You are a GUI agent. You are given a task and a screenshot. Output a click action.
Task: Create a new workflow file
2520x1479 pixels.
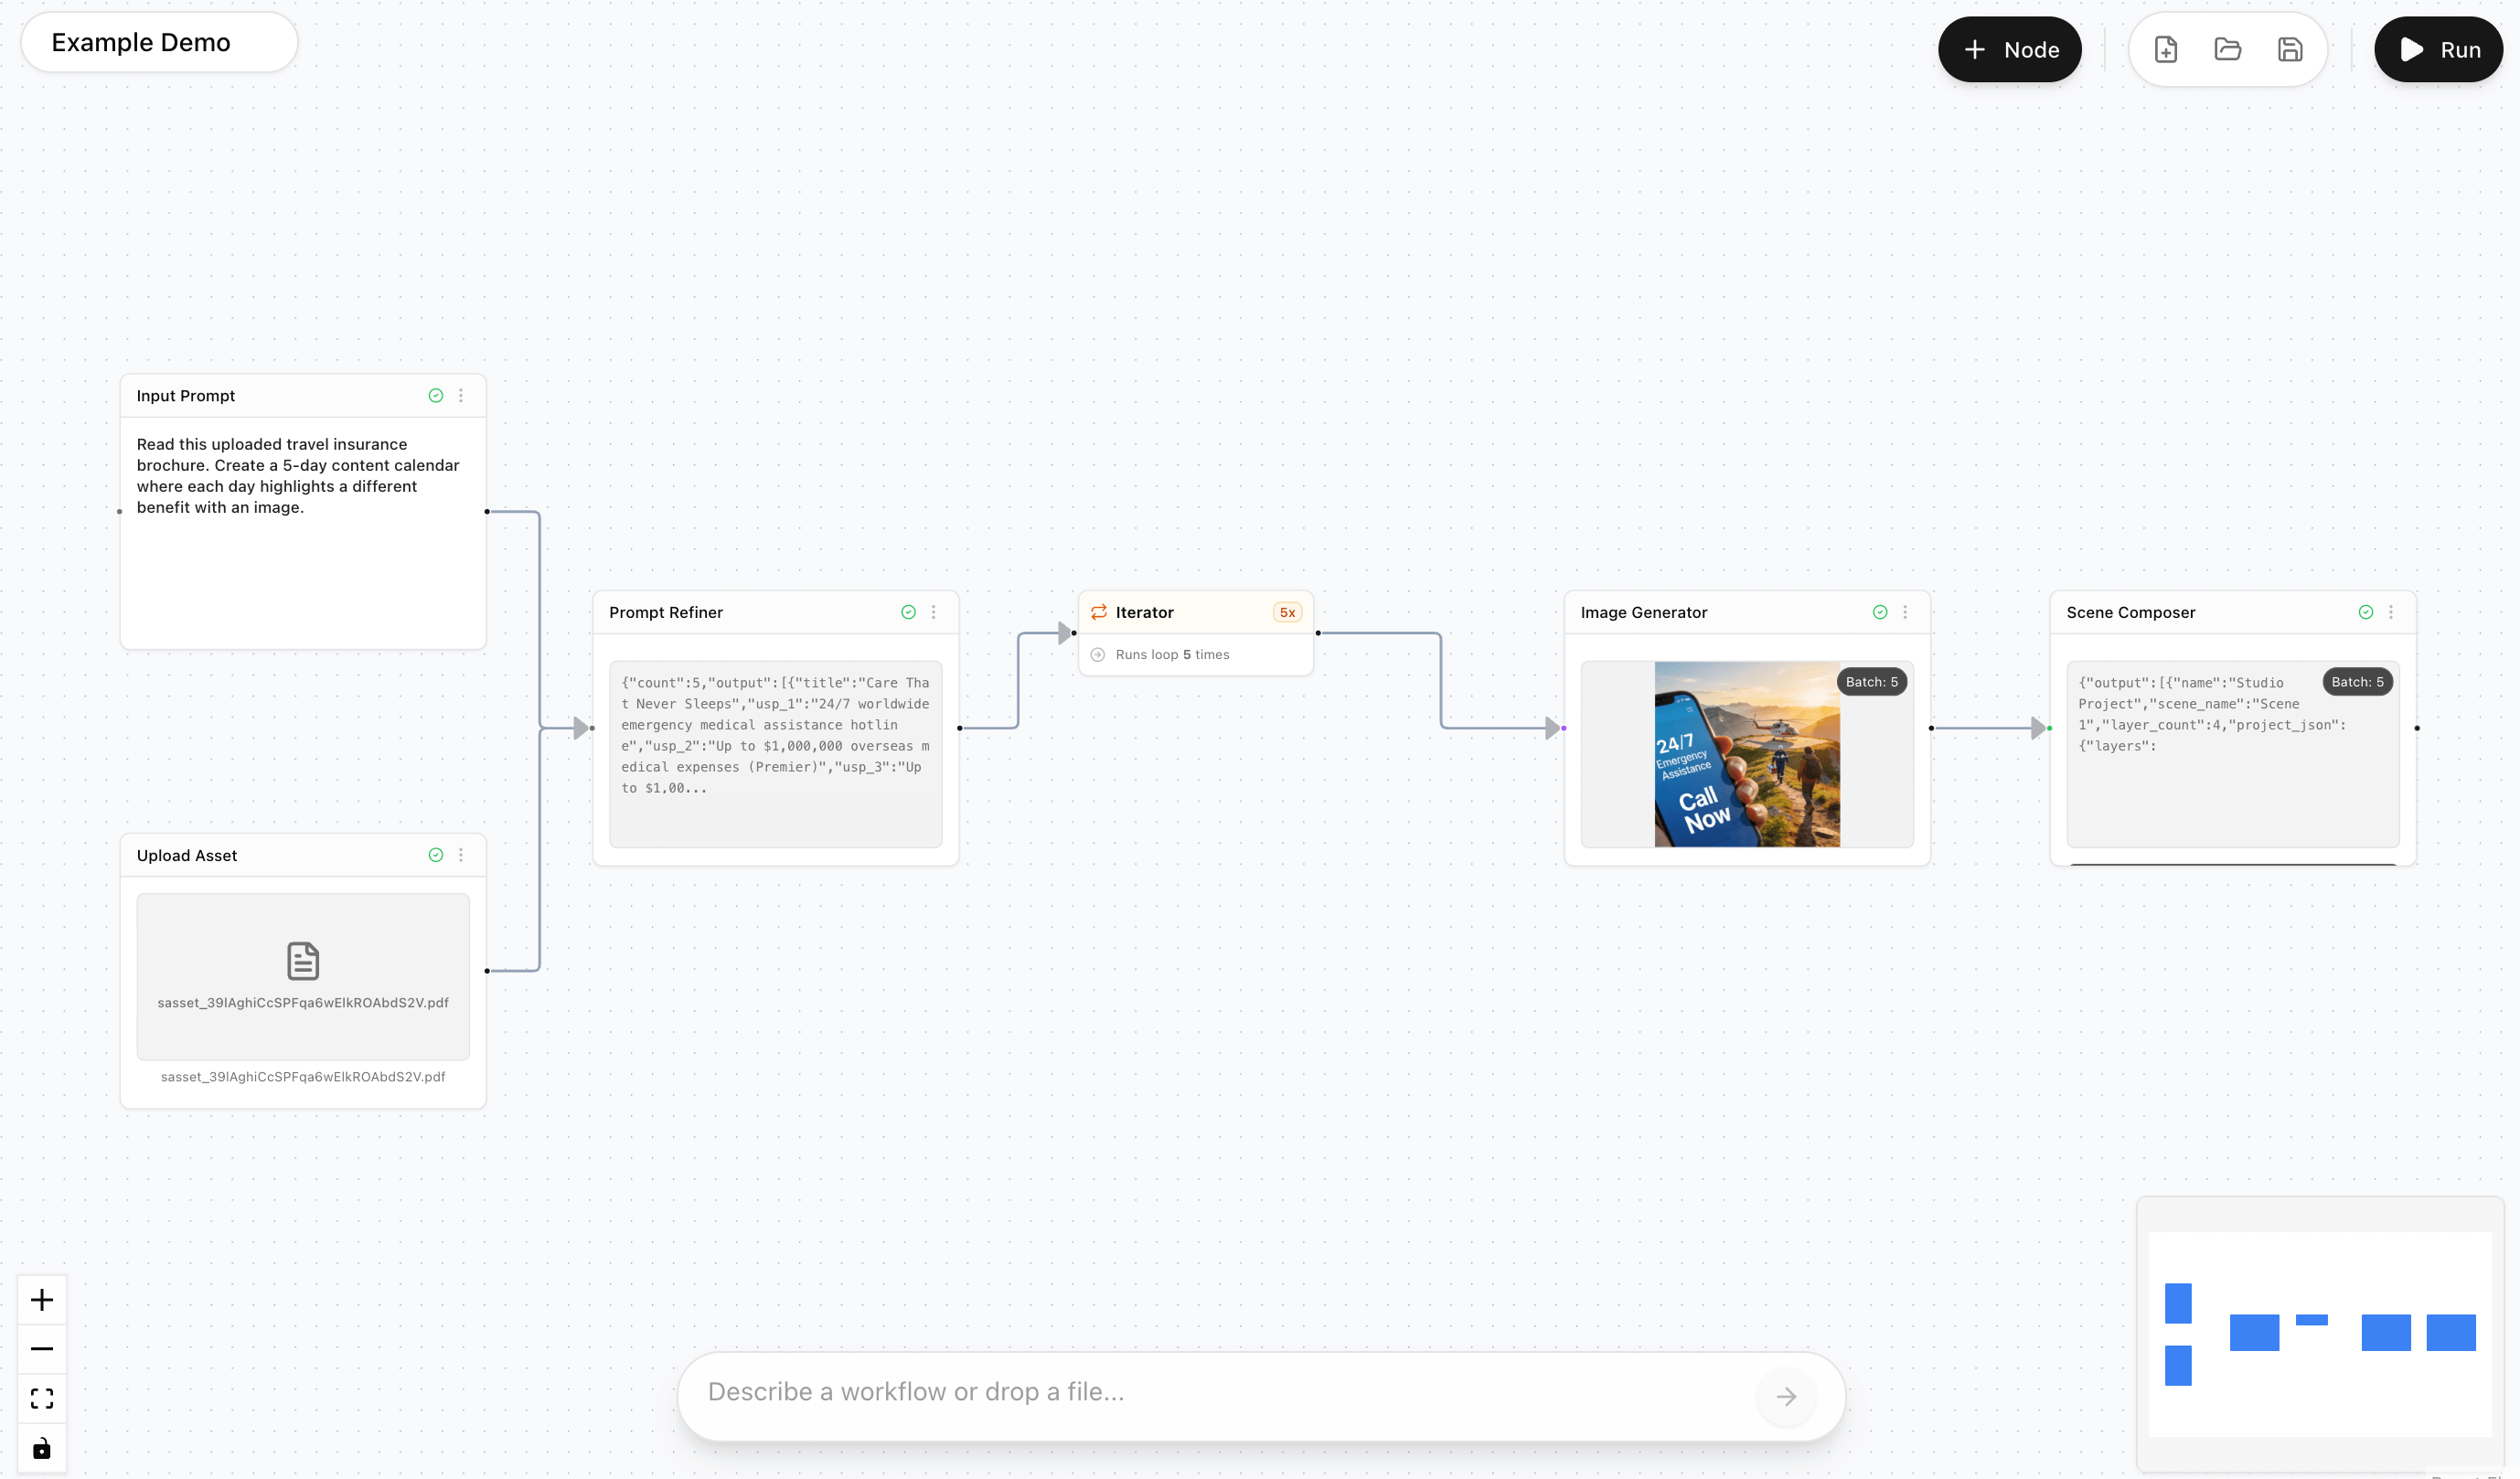click(x=2166, y=49)
